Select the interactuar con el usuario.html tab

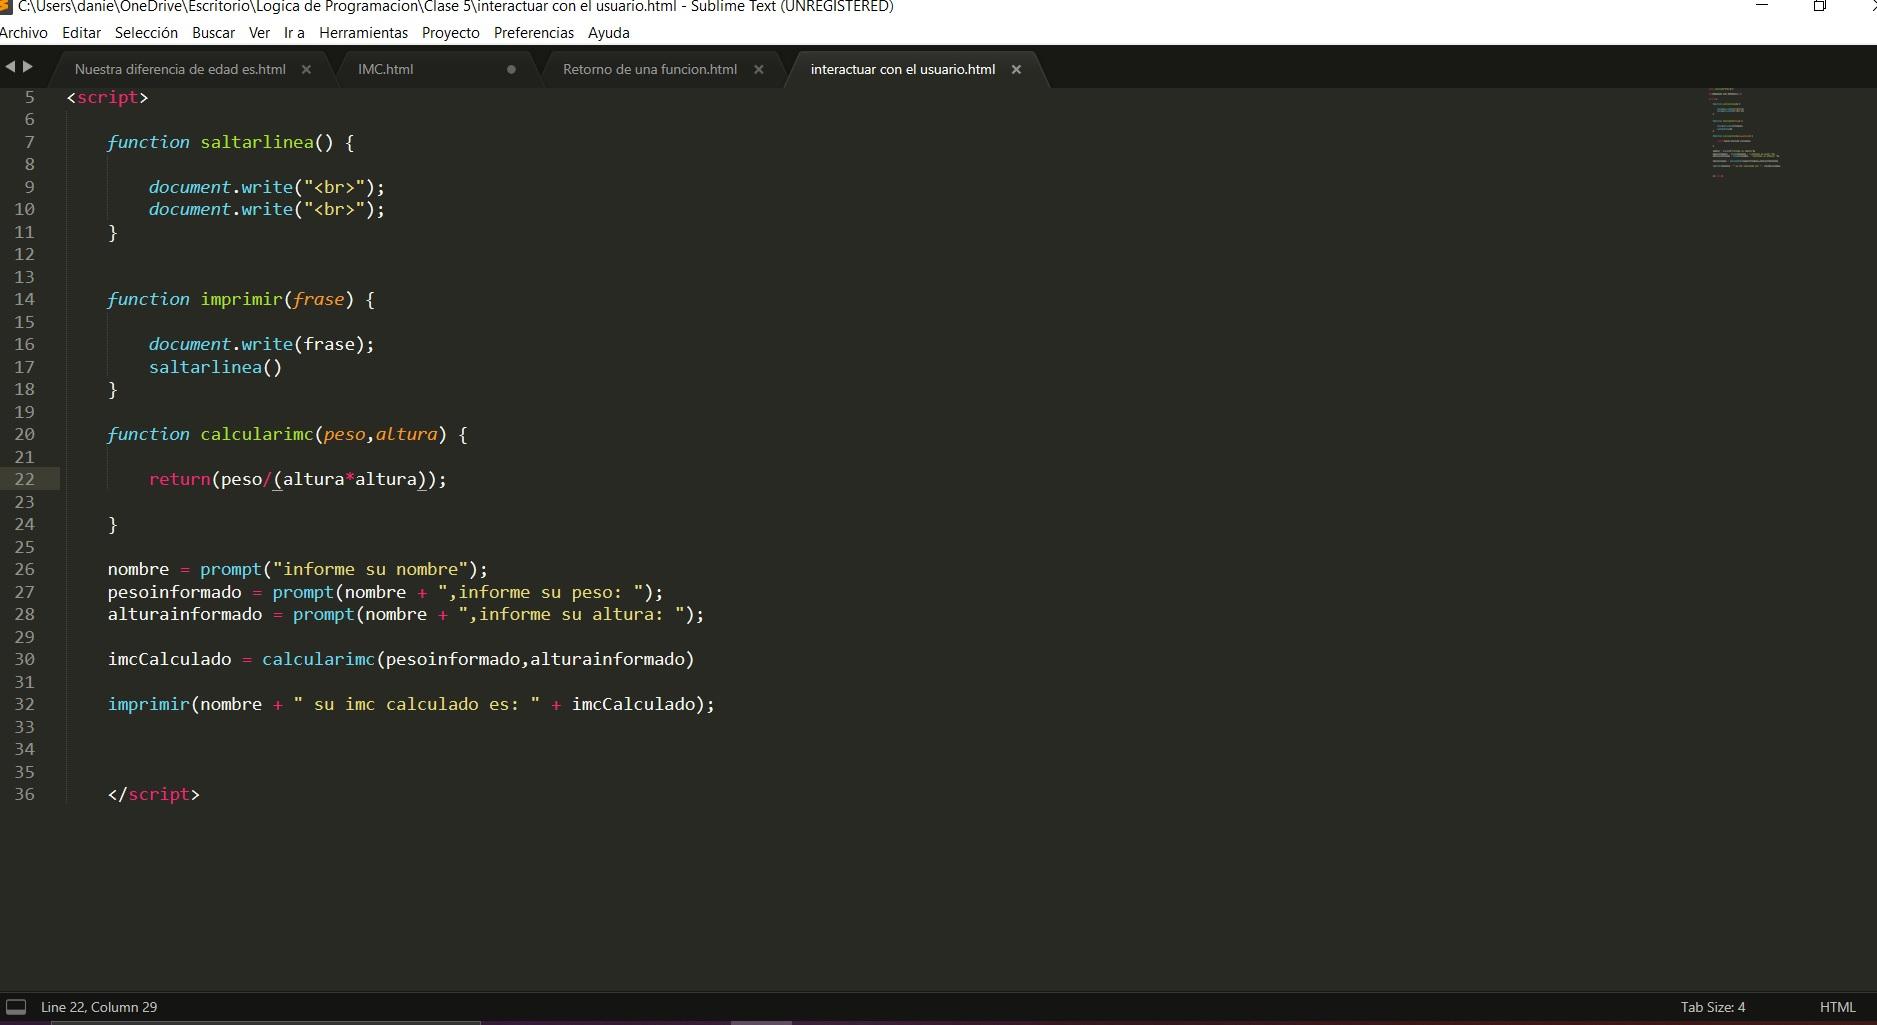[x=902, y=69]
